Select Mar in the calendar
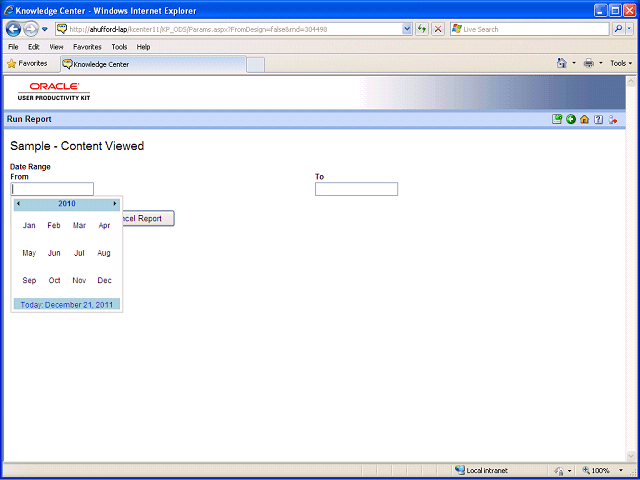Screen dimensions: 640x480 click(79, 225)
